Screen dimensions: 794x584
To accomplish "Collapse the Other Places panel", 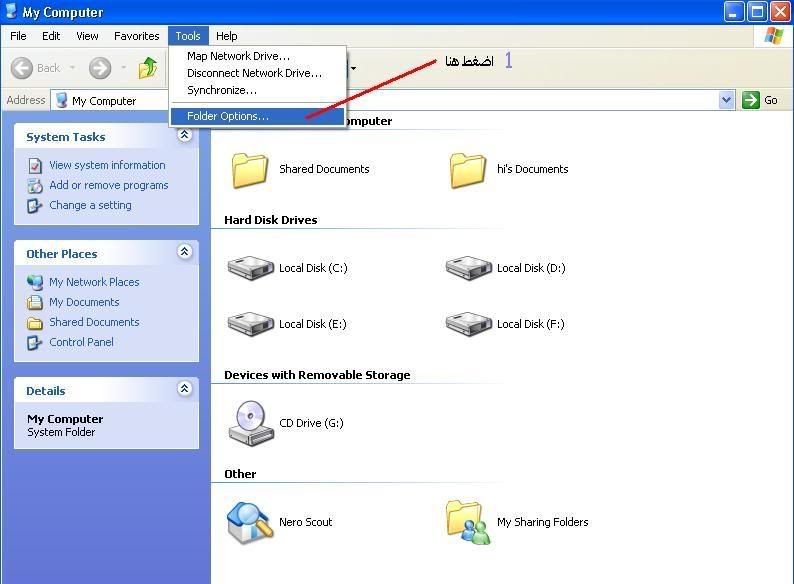I will 184,252.
